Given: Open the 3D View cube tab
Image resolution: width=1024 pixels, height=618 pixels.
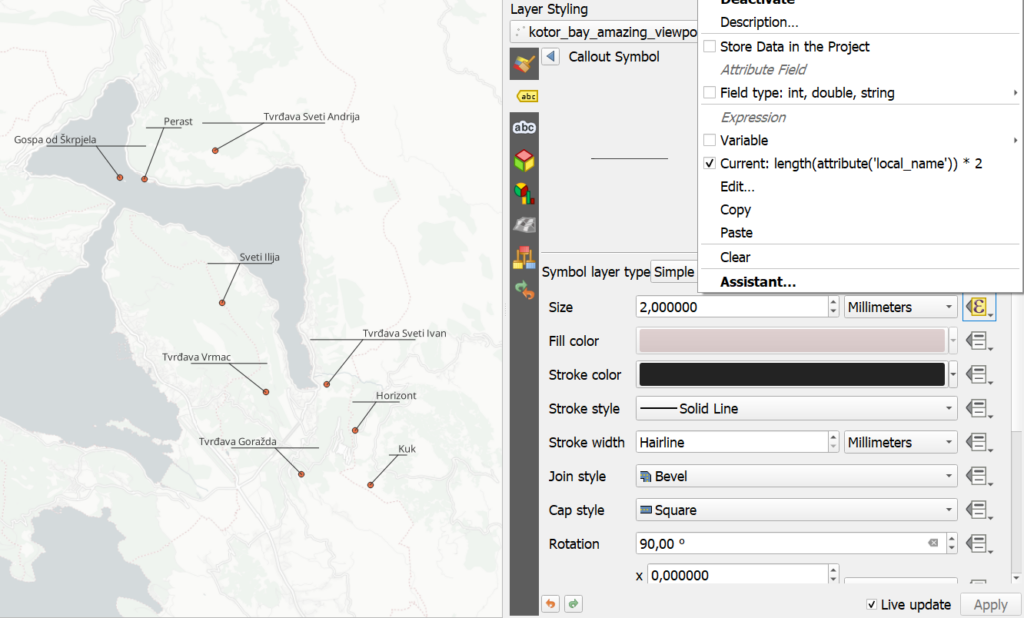Looking at the screenshot, I should 524,160.
